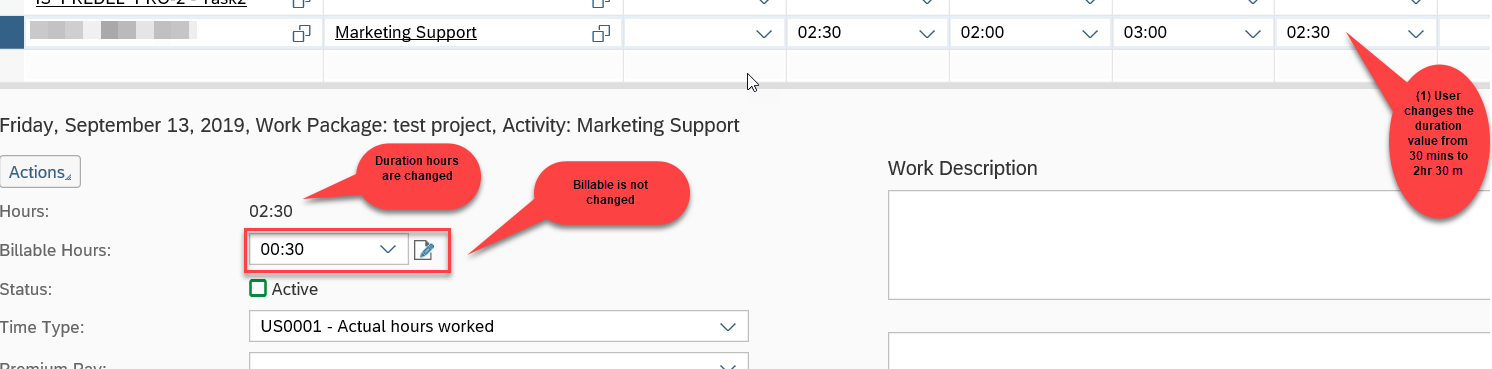Viewport: 1492px width, 369px height.
Task: Select the row header of Marketing Support row
Action: click(x=11, y=33)
